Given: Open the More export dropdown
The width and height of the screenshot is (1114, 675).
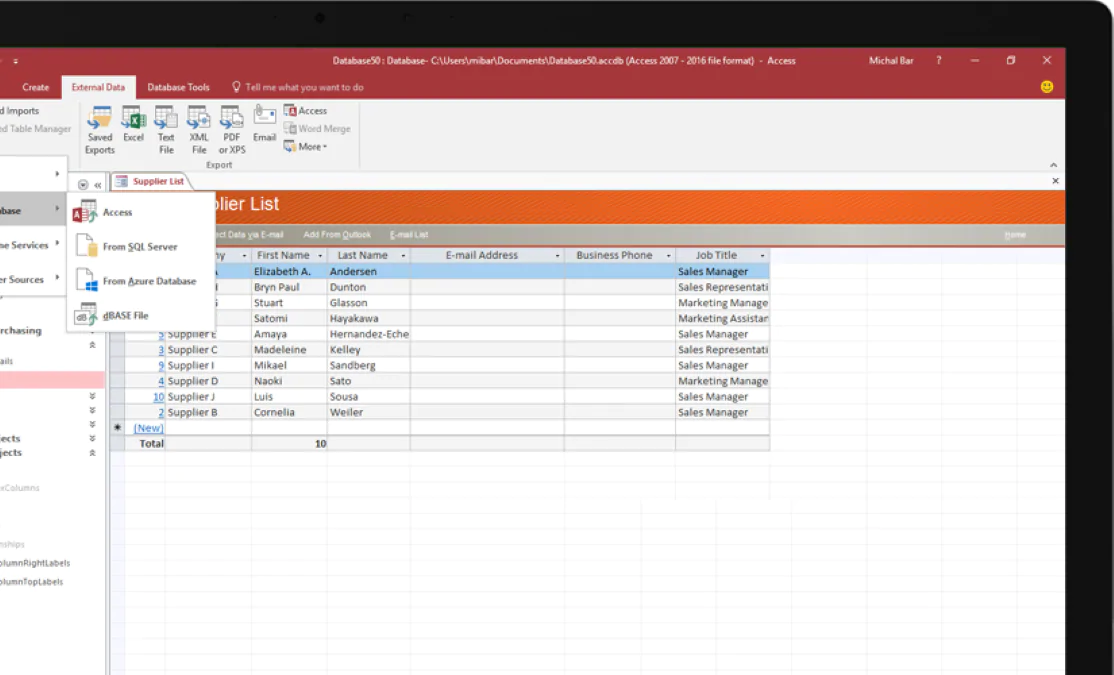Looking at the screenshot, I should (x=306, y=147).
